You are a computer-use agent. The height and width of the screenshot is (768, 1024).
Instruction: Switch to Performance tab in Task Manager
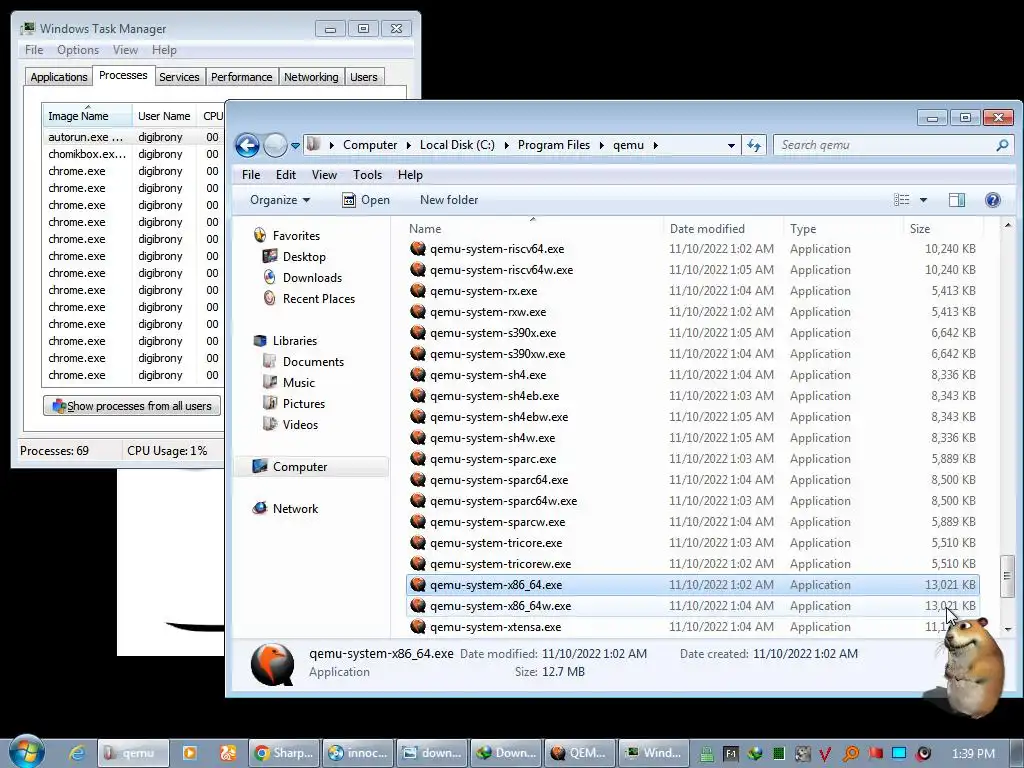(x=242, y=77)
